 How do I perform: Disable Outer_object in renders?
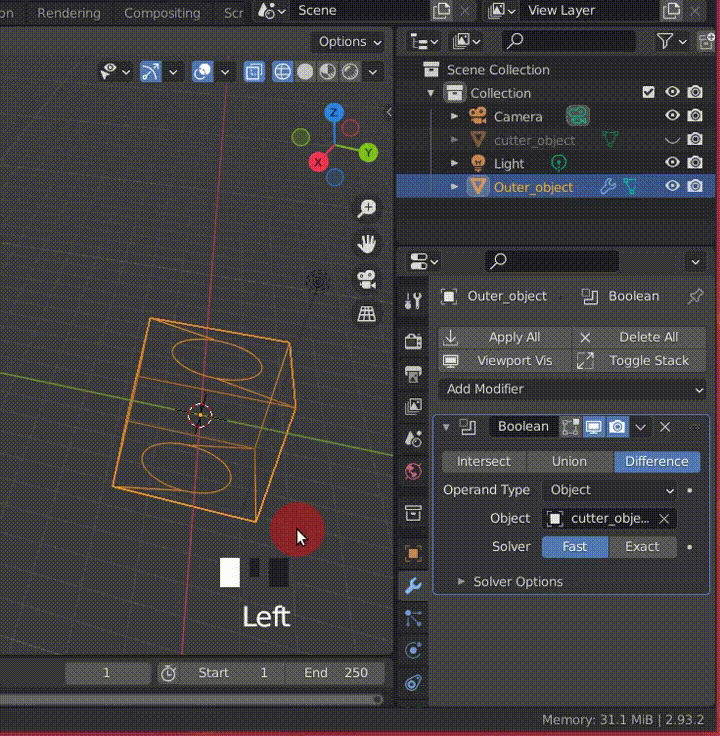695,186
